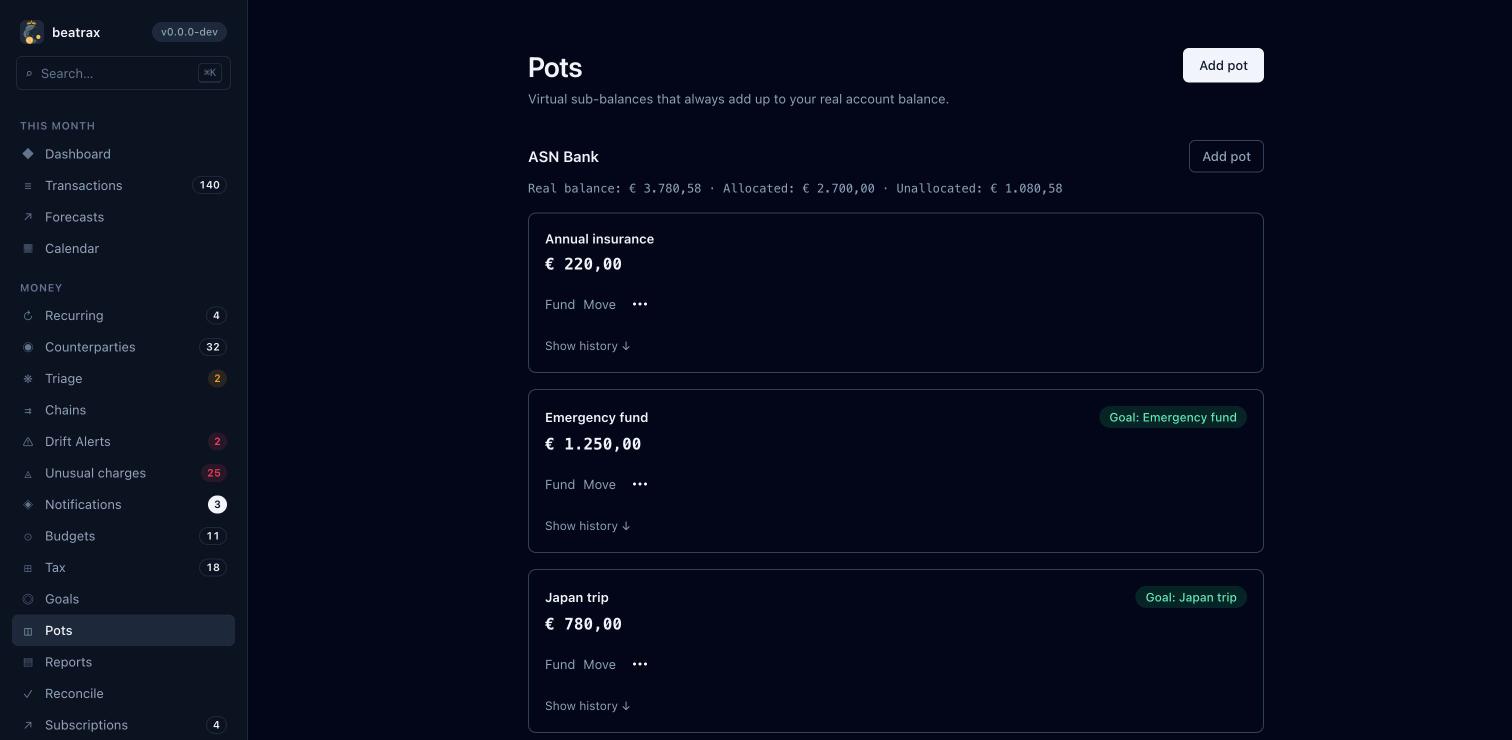This screenshot has height=740, width=1512.
Task: Open more options for Emergency fund pot
Action: pos(640,484)
